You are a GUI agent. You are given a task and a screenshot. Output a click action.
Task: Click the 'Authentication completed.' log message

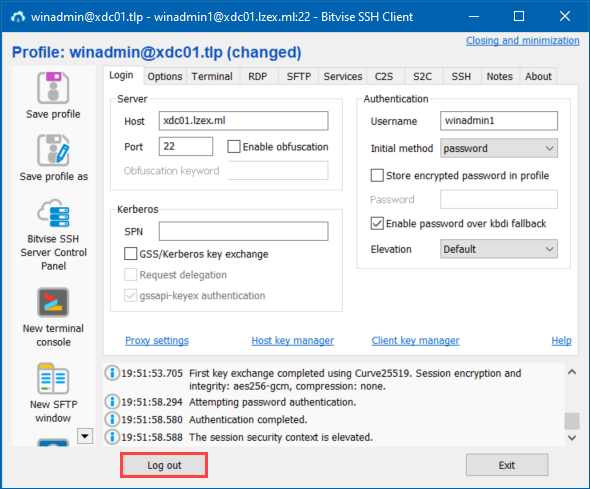pyautogui.click(x=248, y=419)
